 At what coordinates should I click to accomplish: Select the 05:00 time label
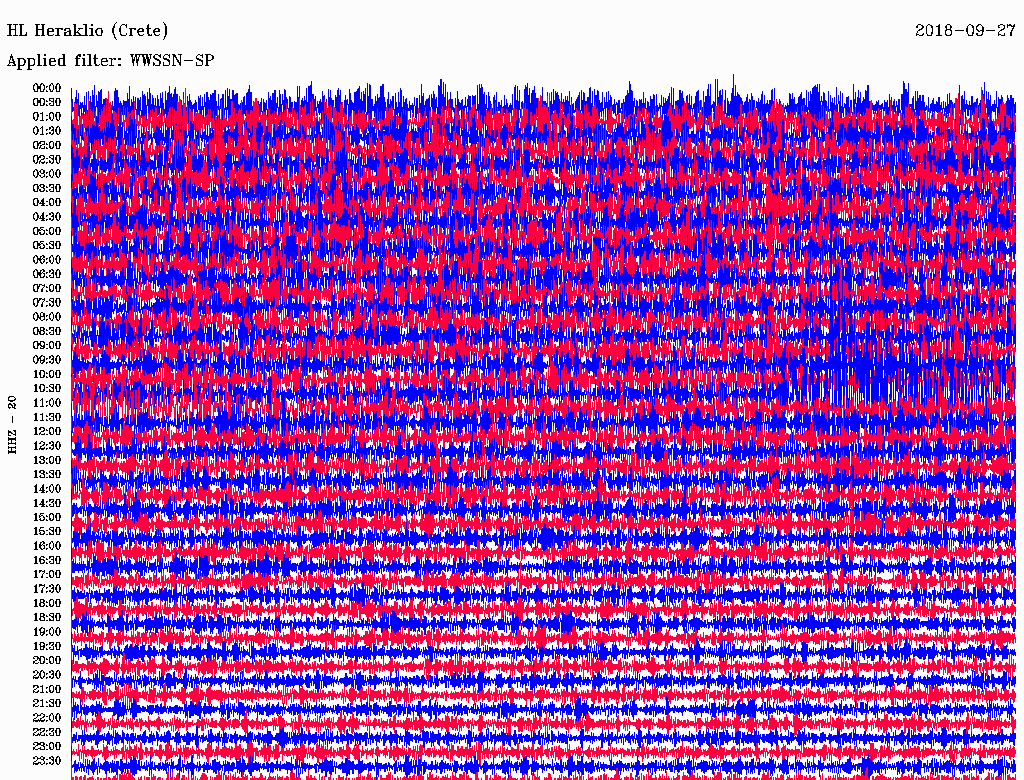tap(46, 231)
